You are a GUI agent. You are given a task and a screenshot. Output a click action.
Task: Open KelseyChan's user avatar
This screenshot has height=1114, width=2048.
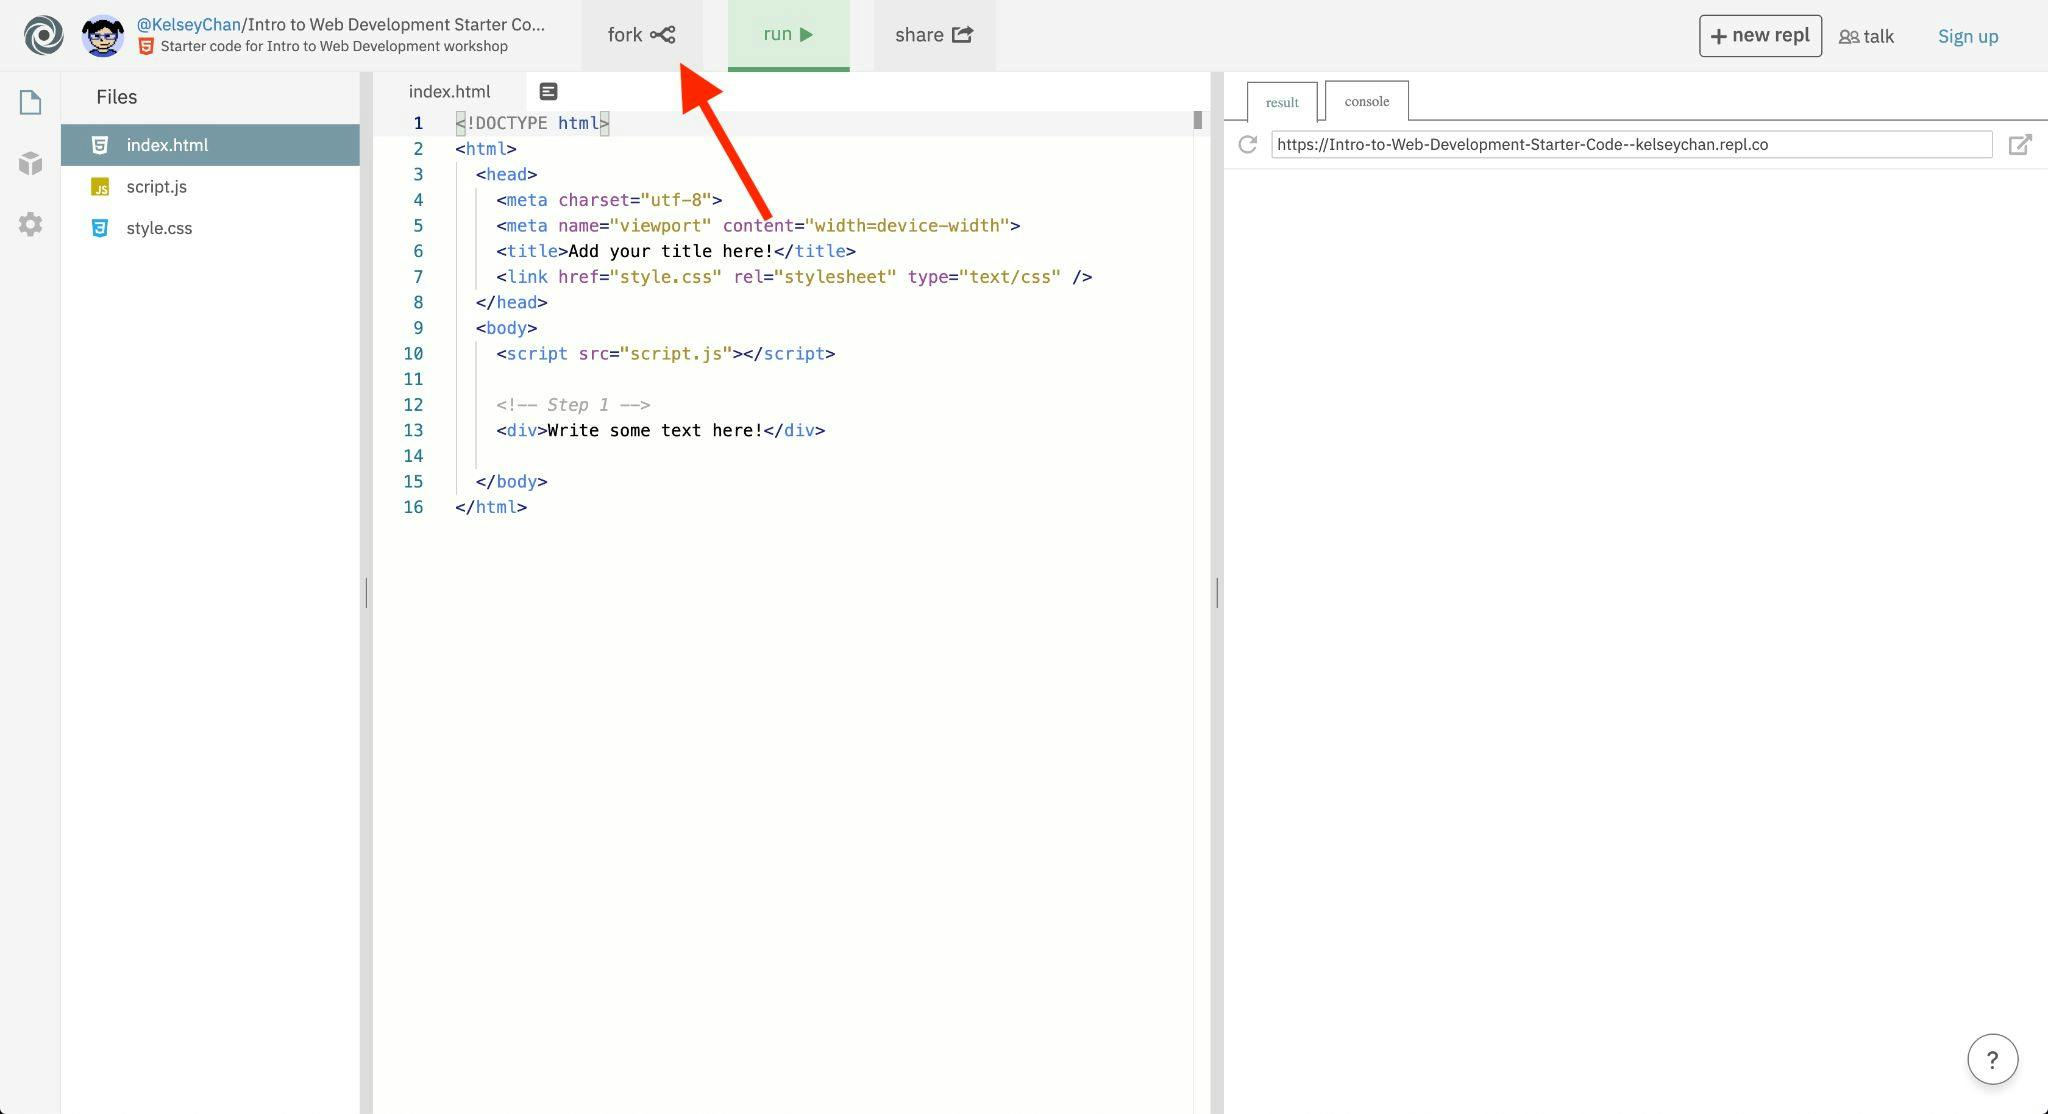click(103, 36)
